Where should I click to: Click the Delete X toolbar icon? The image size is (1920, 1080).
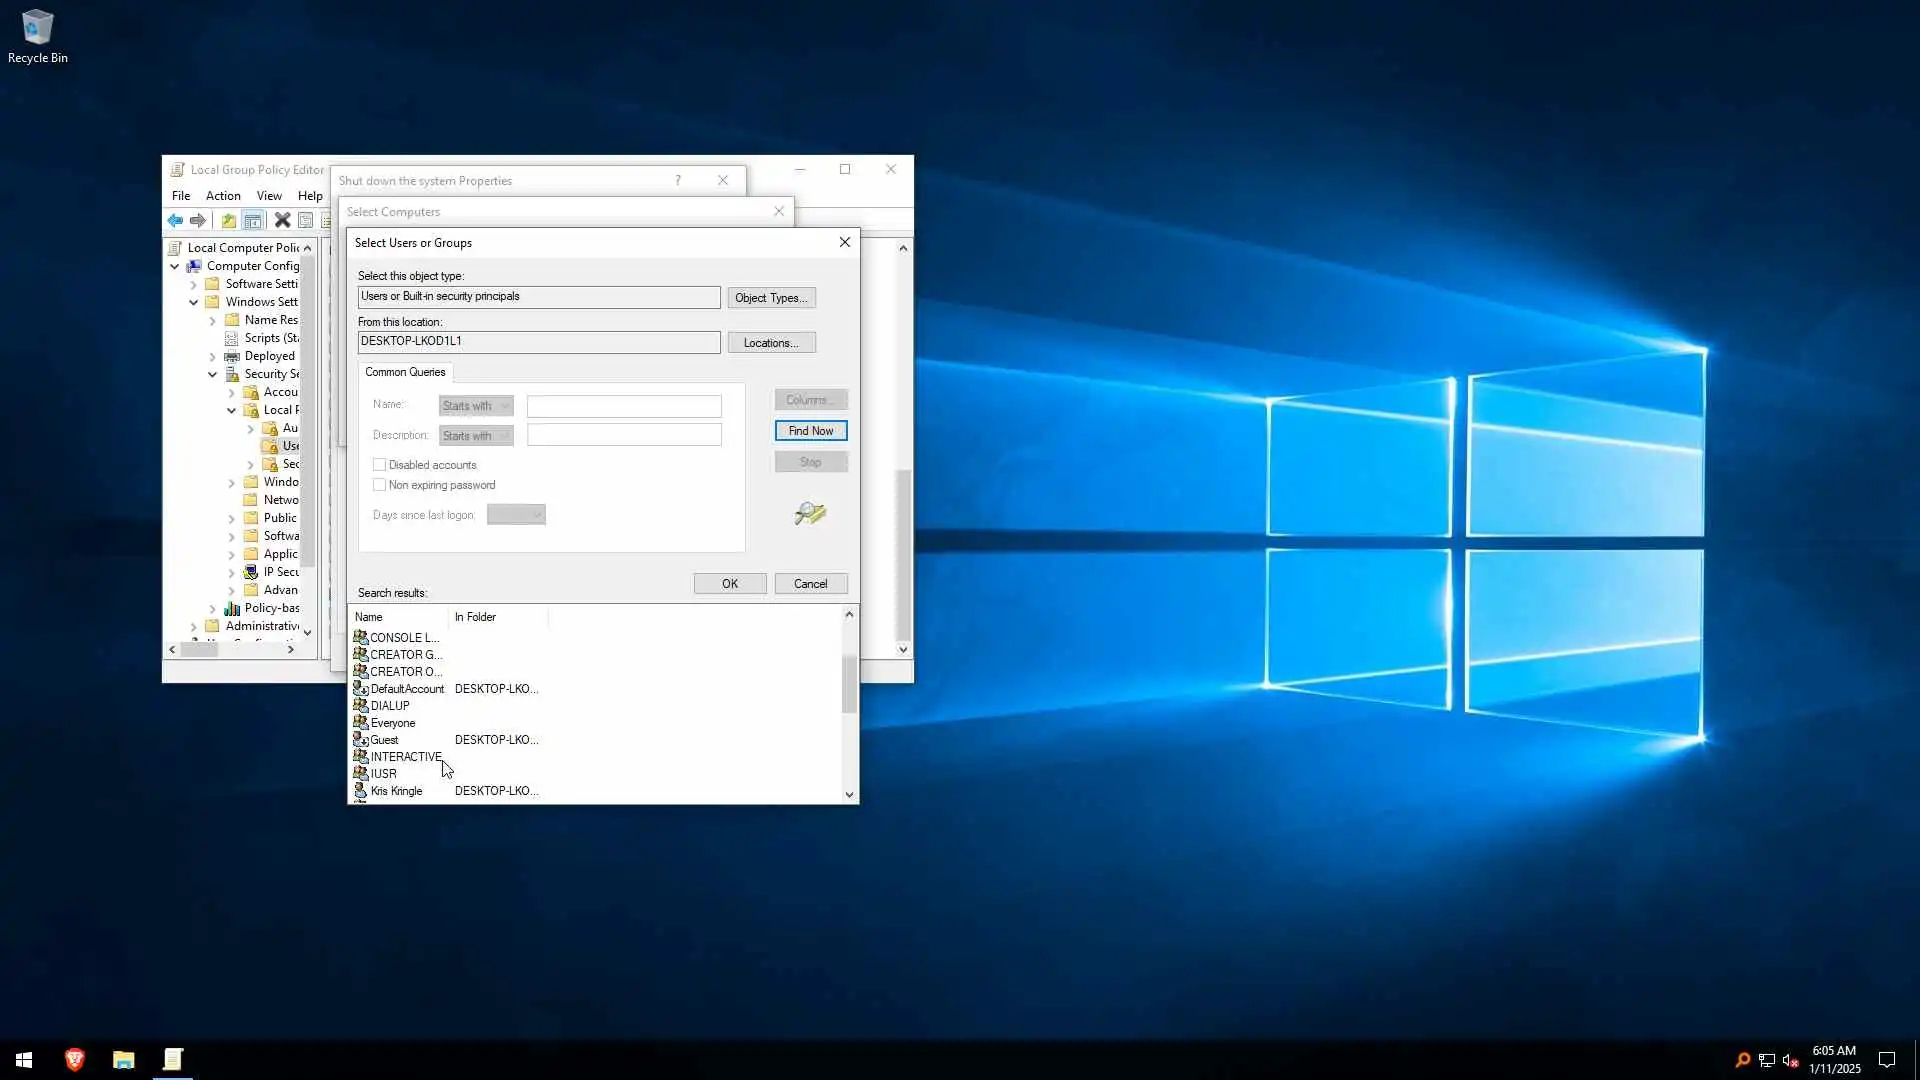[x=282, y=220]
